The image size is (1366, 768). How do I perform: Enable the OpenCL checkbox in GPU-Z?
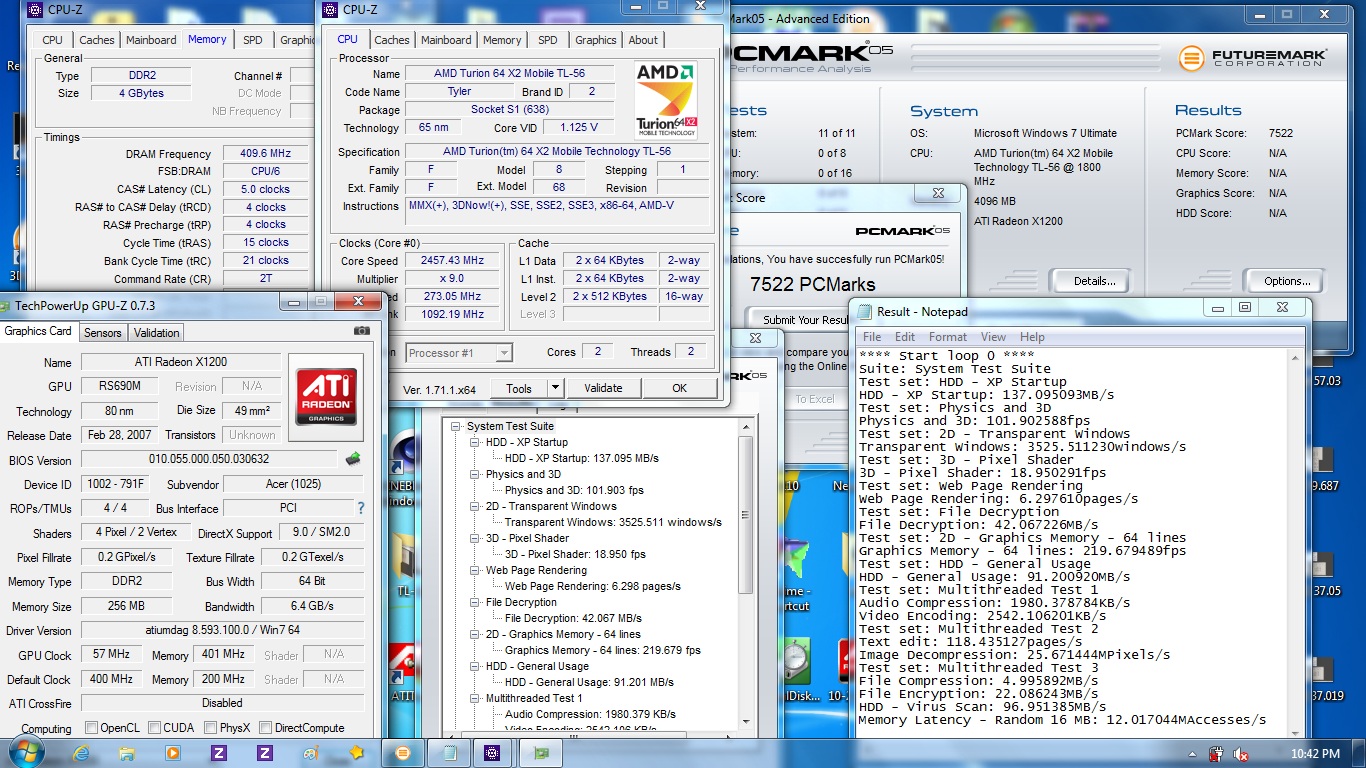(x=91, y=728)
